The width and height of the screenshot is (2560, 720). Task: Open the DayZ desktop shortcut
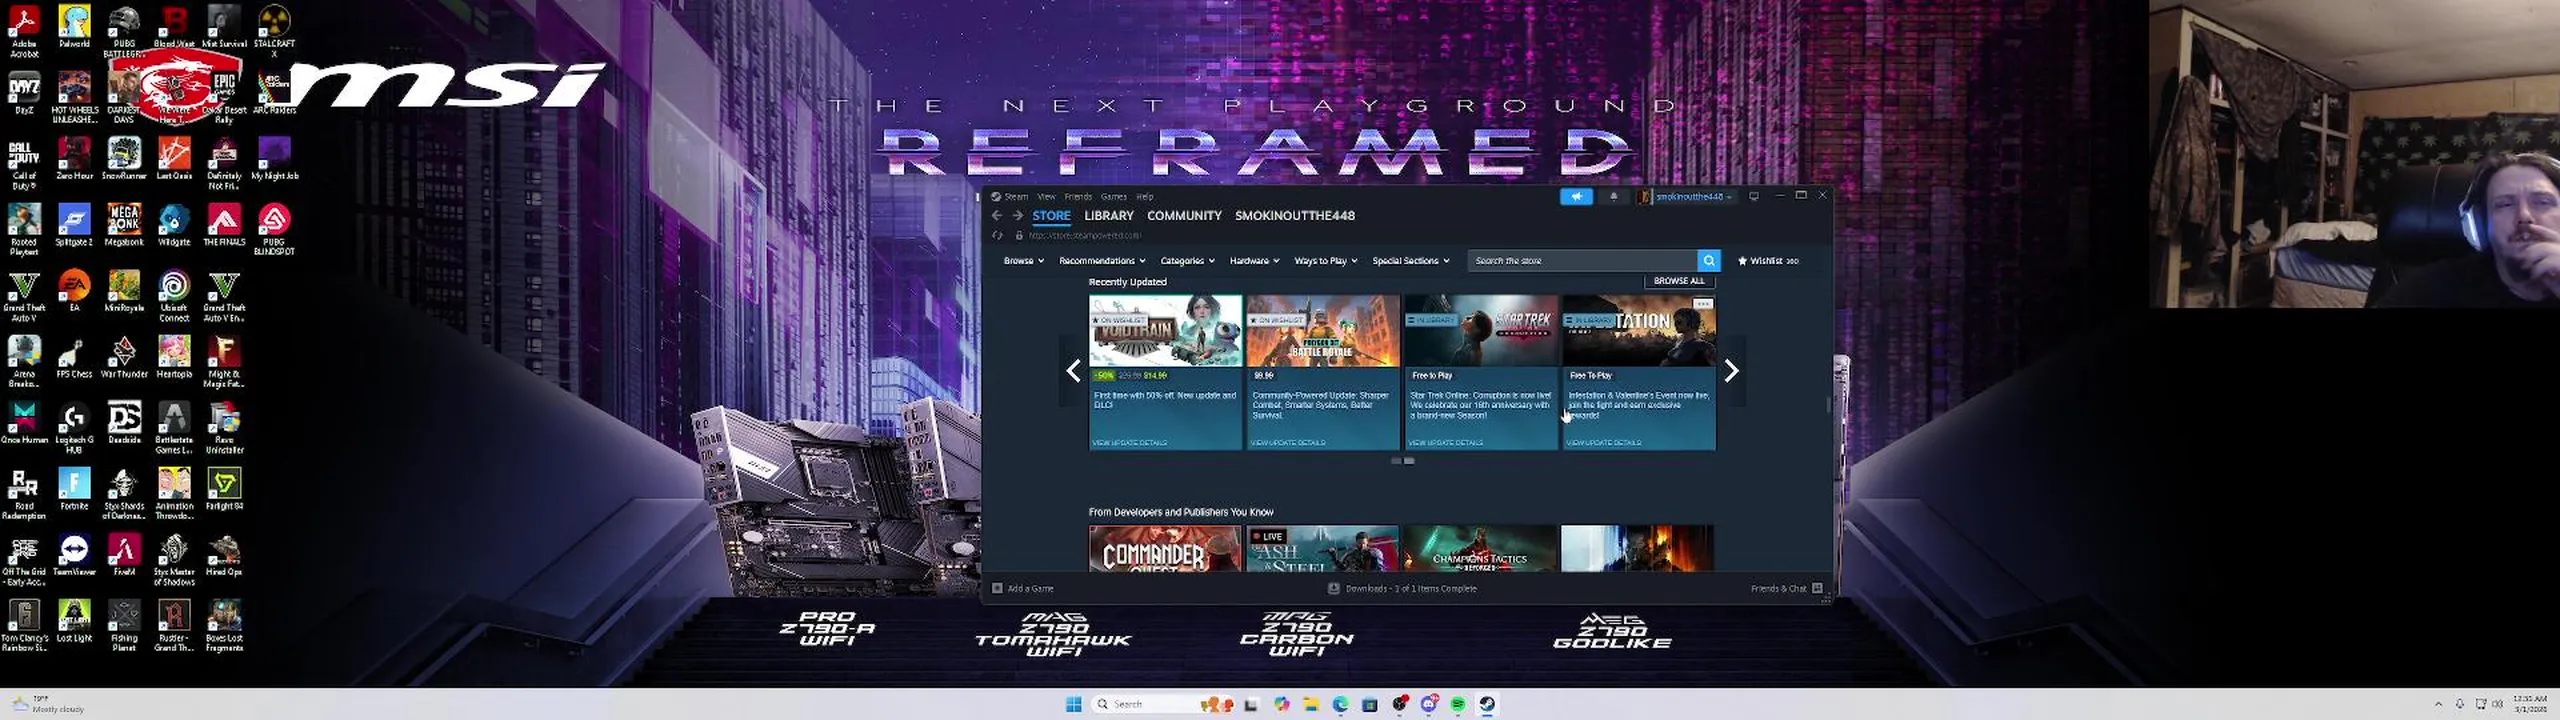[x=24, y=93]
